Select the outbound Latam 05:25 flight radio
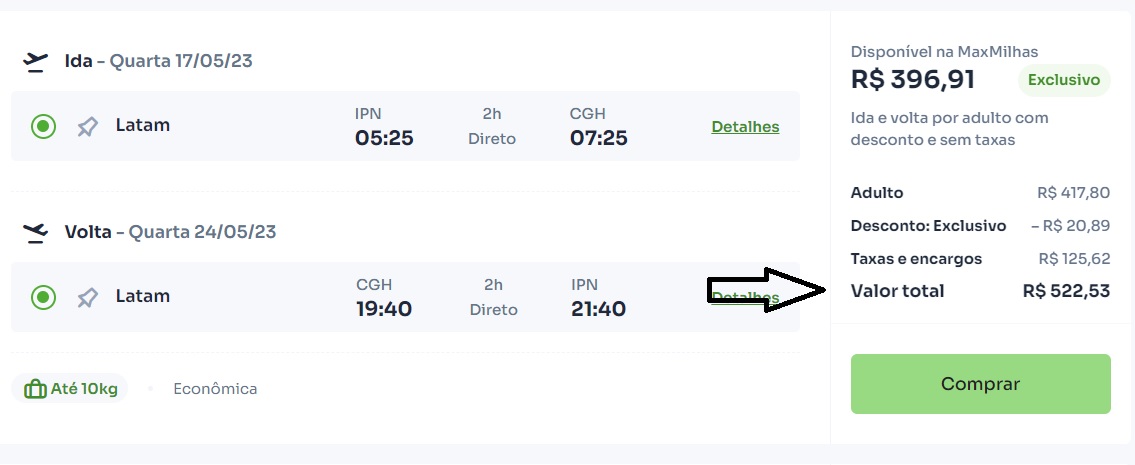Image resolution: width=1135 pixels, height=465 pixels. [43, 127]
